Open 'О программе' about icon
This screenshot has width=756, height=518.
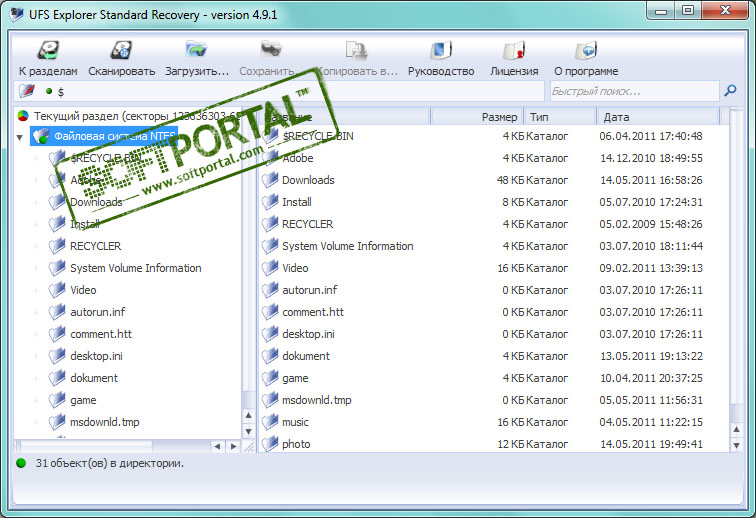(586, 50)
